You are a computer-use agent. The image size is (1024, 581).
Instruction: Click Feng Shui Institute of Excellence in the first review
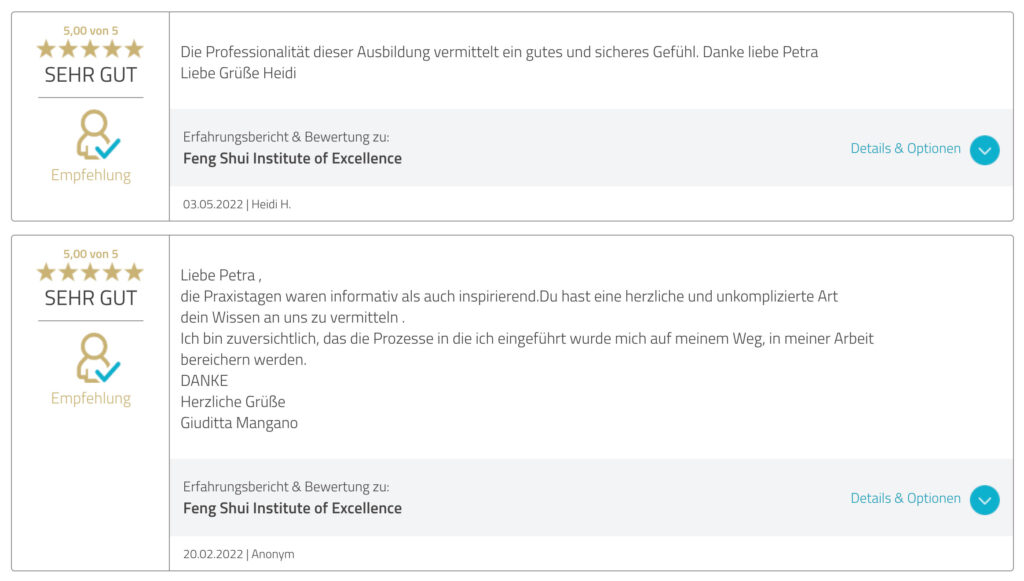292,159
